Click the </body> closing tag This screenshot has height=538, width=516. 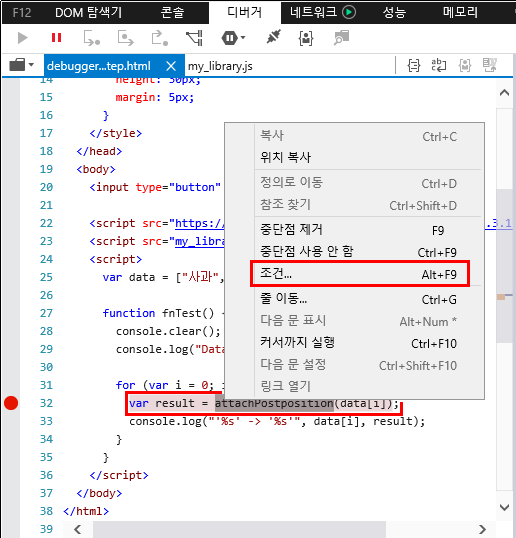99,493
